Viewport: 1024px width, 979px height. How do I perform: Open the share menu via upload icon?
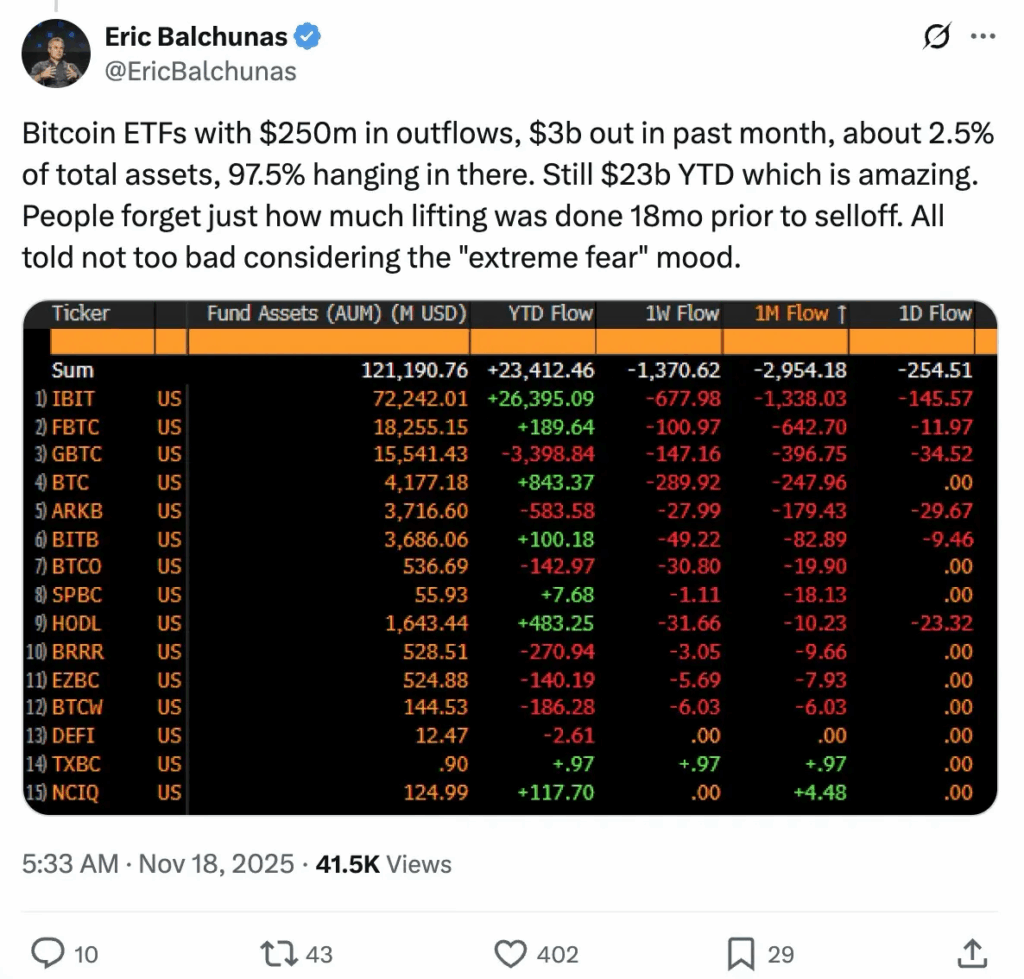click(974, 953)
